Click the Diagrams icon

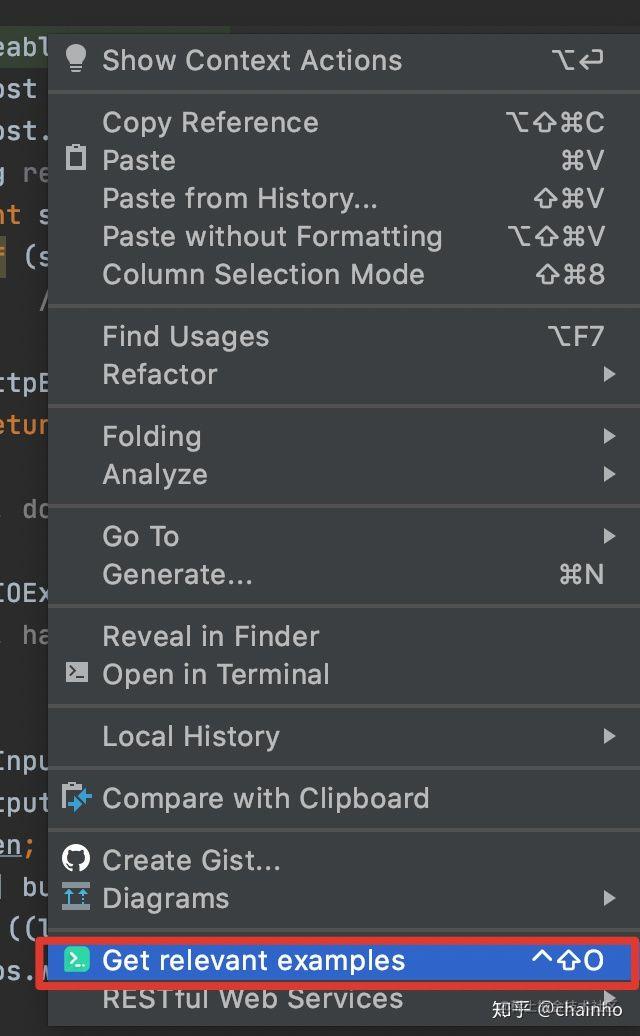[76, 897]
